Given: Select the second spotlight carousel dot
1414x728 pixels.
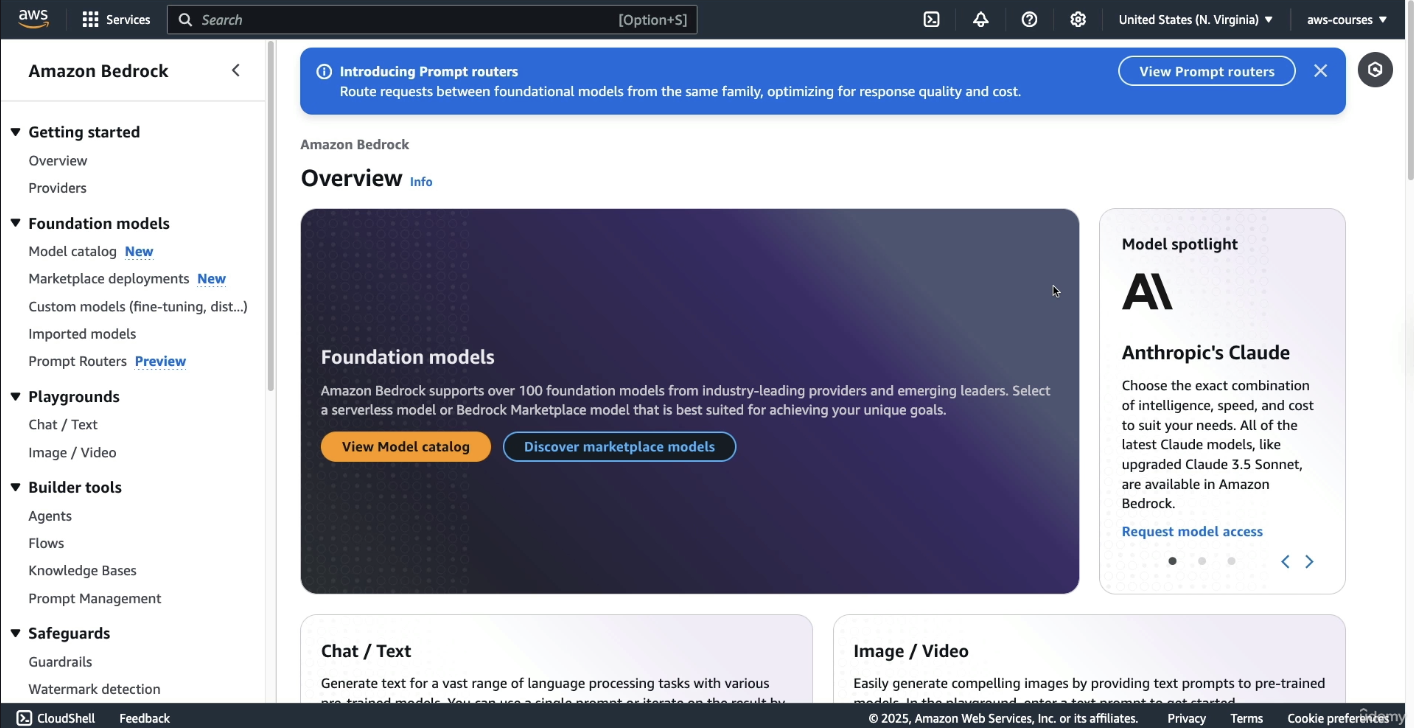Looking at the screenshot, I should (1202, 561).
